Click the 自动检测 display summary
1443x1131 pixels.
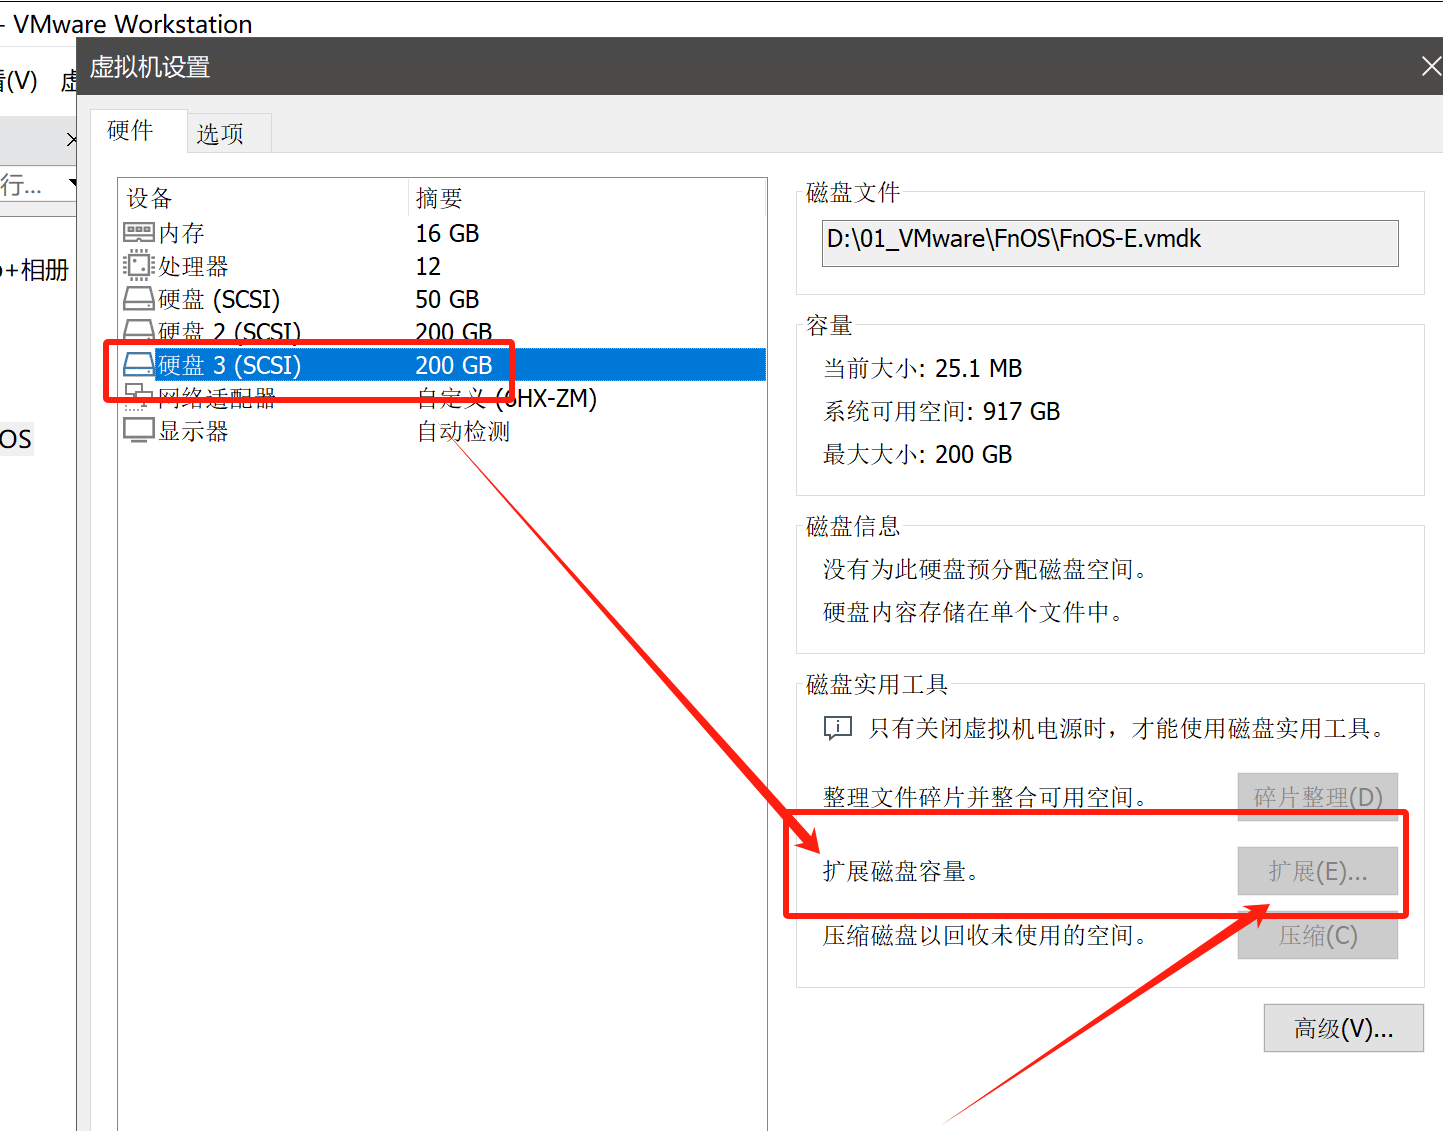click(463, 431)
